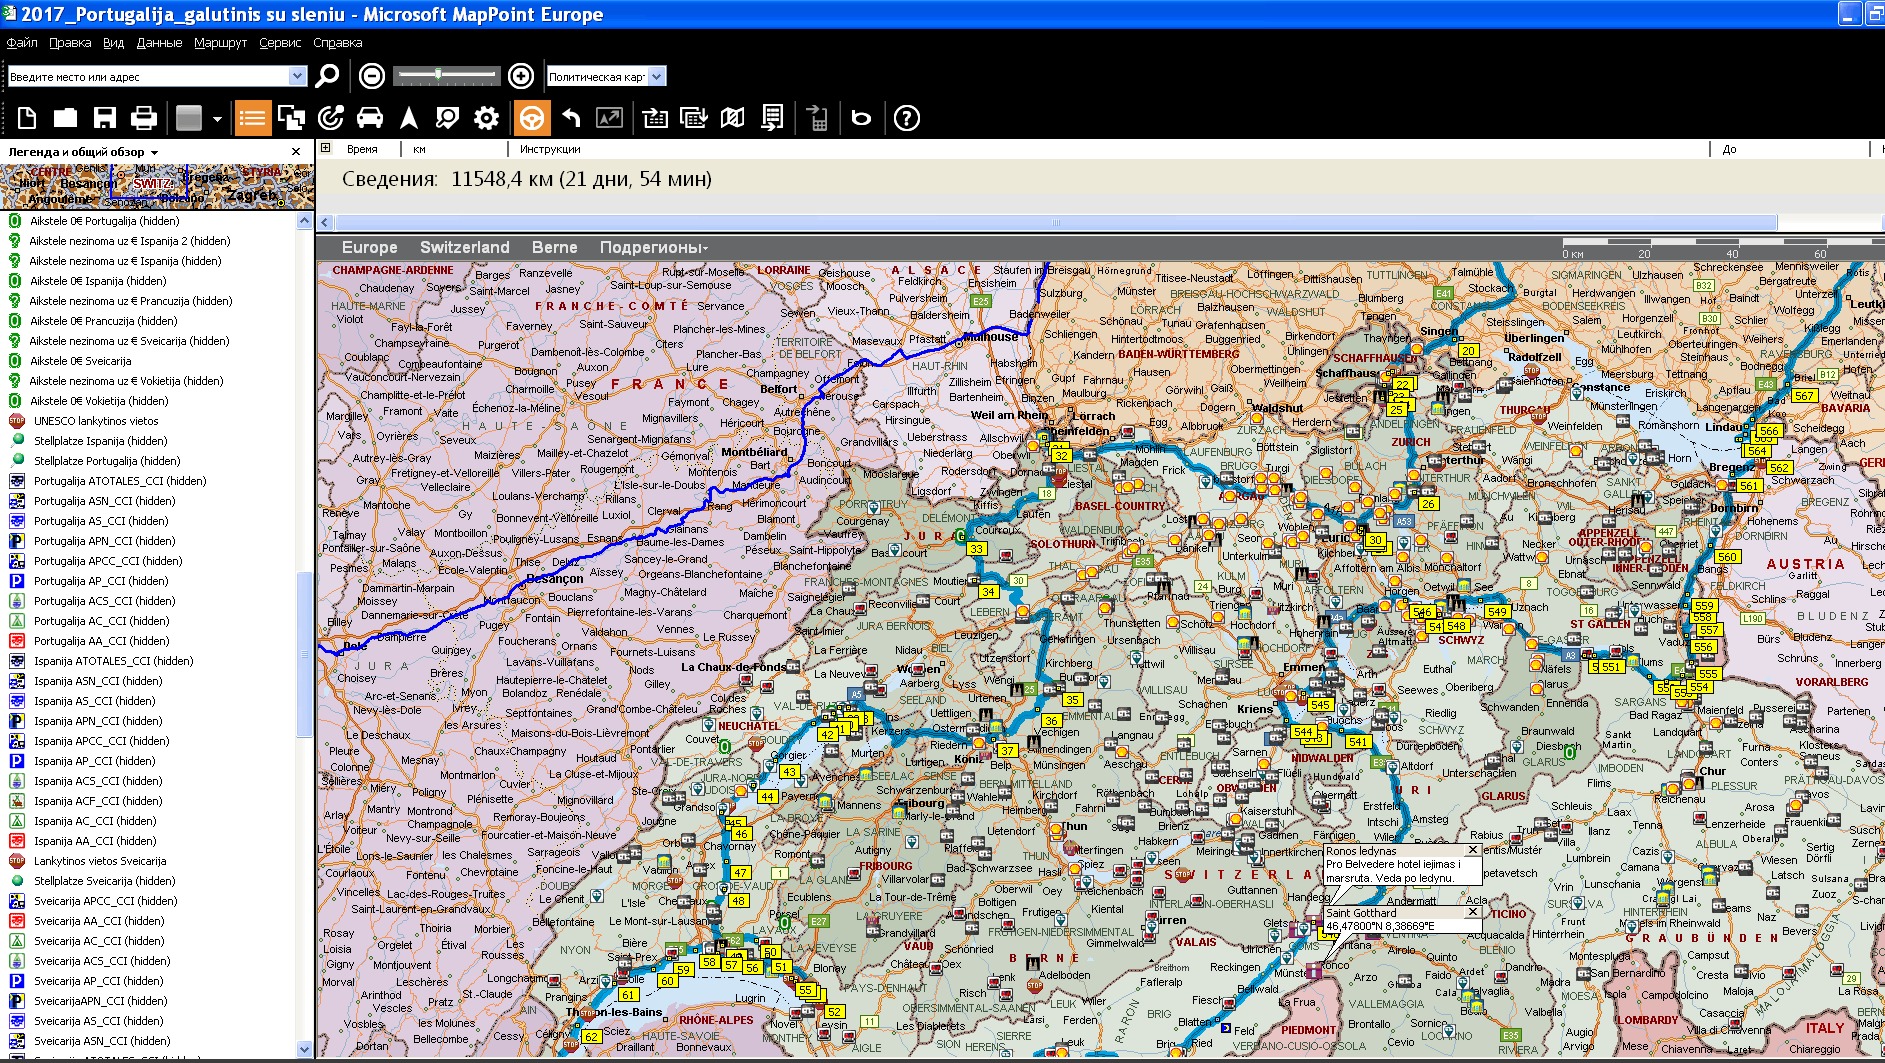
Task: Expand the directions plus box next to Время
Action: (x=325, y=148)
